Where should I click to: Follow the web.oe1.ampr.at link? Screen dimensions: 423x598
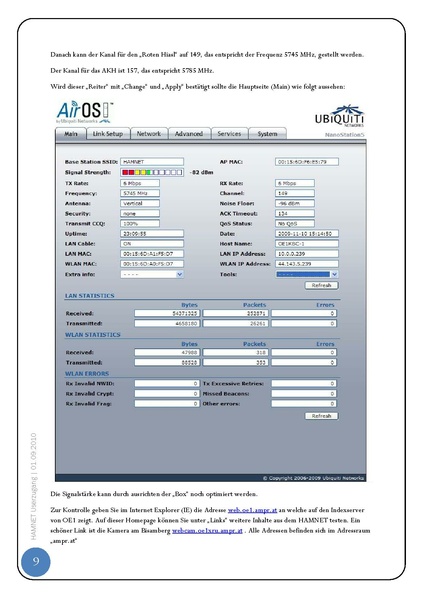pyautogui.click(x=252, y=510)
